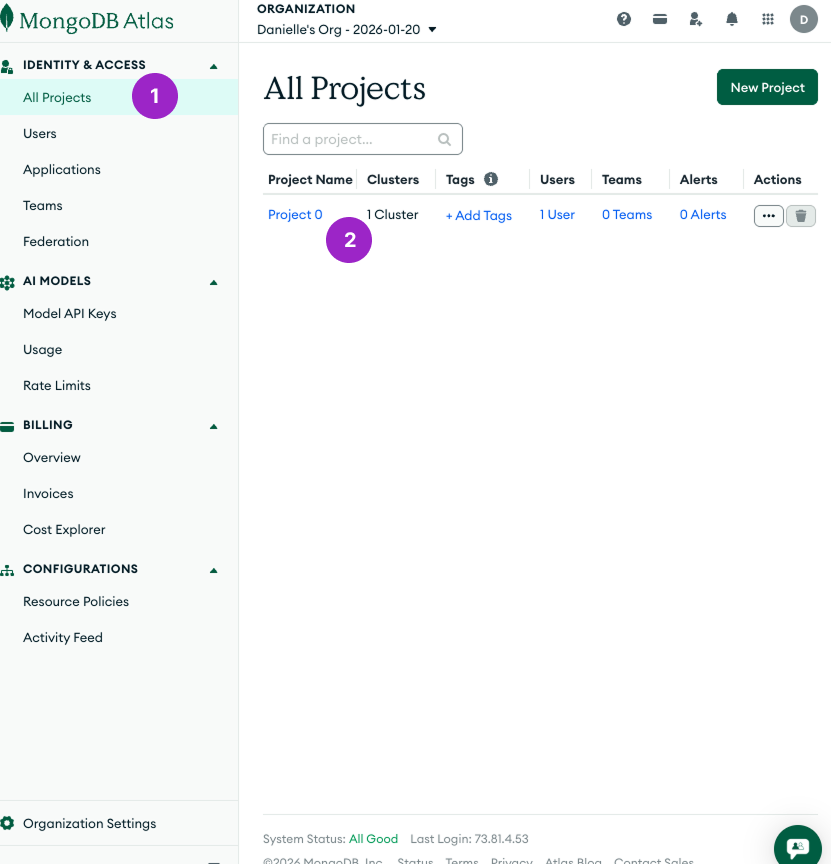Image resolution: width=831 pixels, height=864 pixels.
Task: Click the Tags info icon
Action: tap(491, 180)
